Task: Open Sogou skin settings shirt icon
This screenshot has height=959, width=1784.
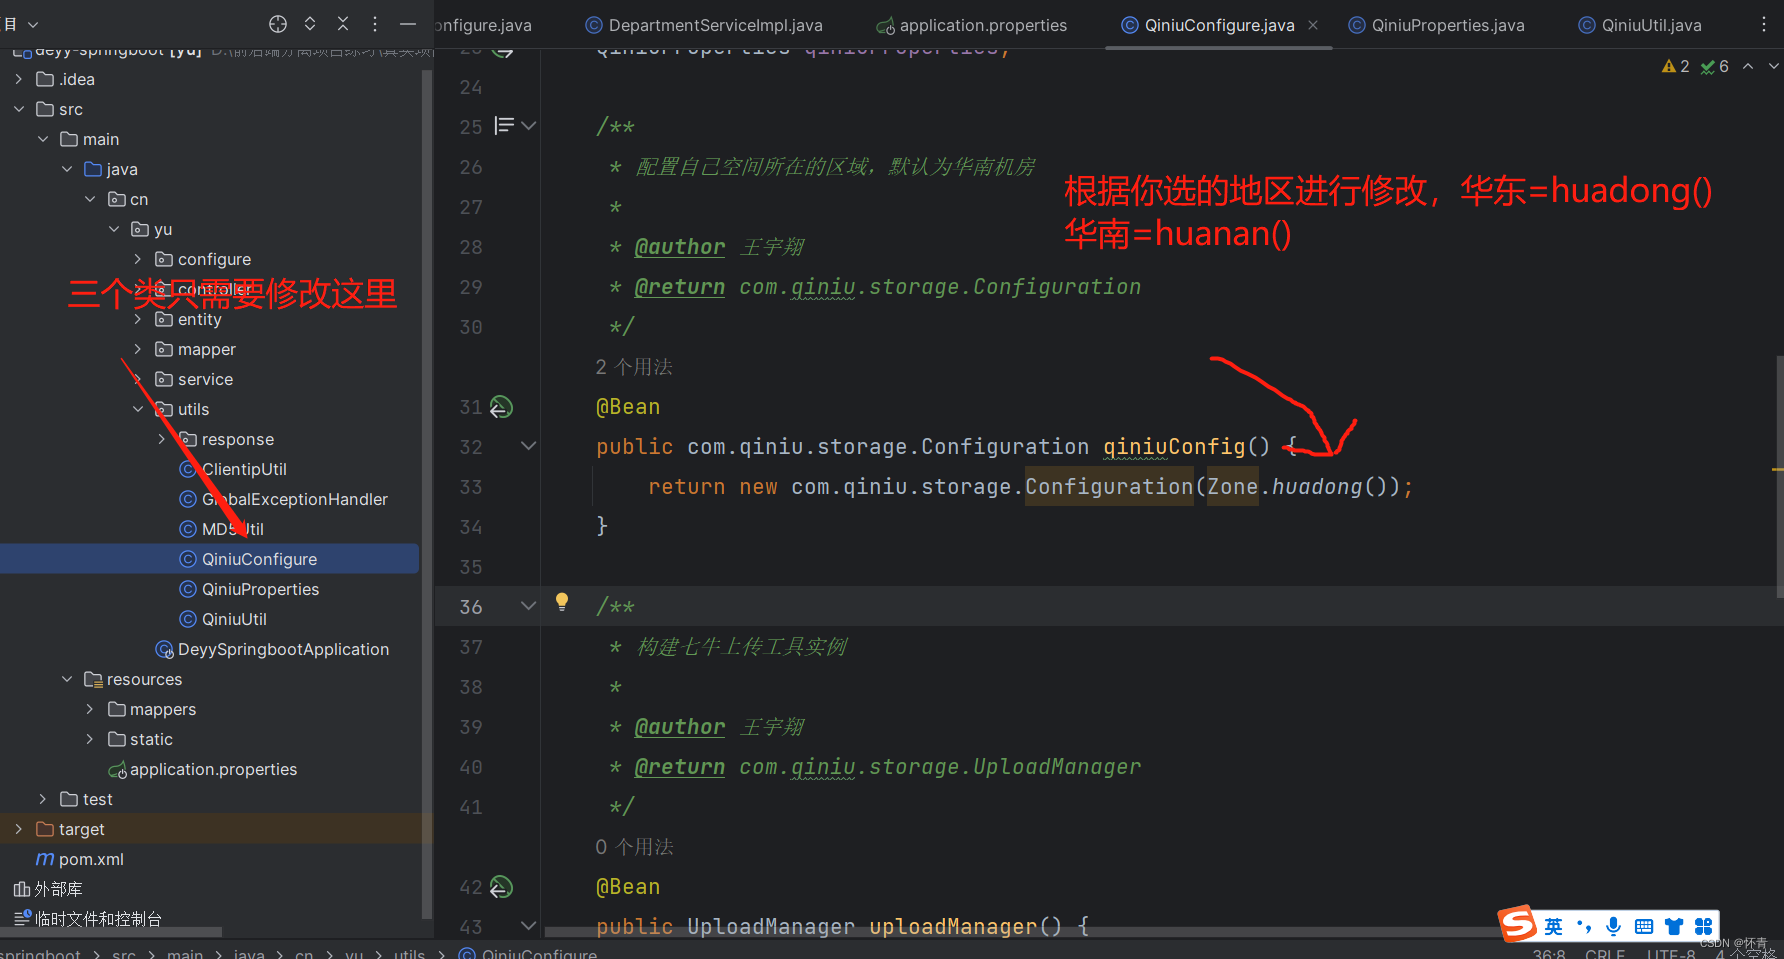Action: (x=1674, y=927)
